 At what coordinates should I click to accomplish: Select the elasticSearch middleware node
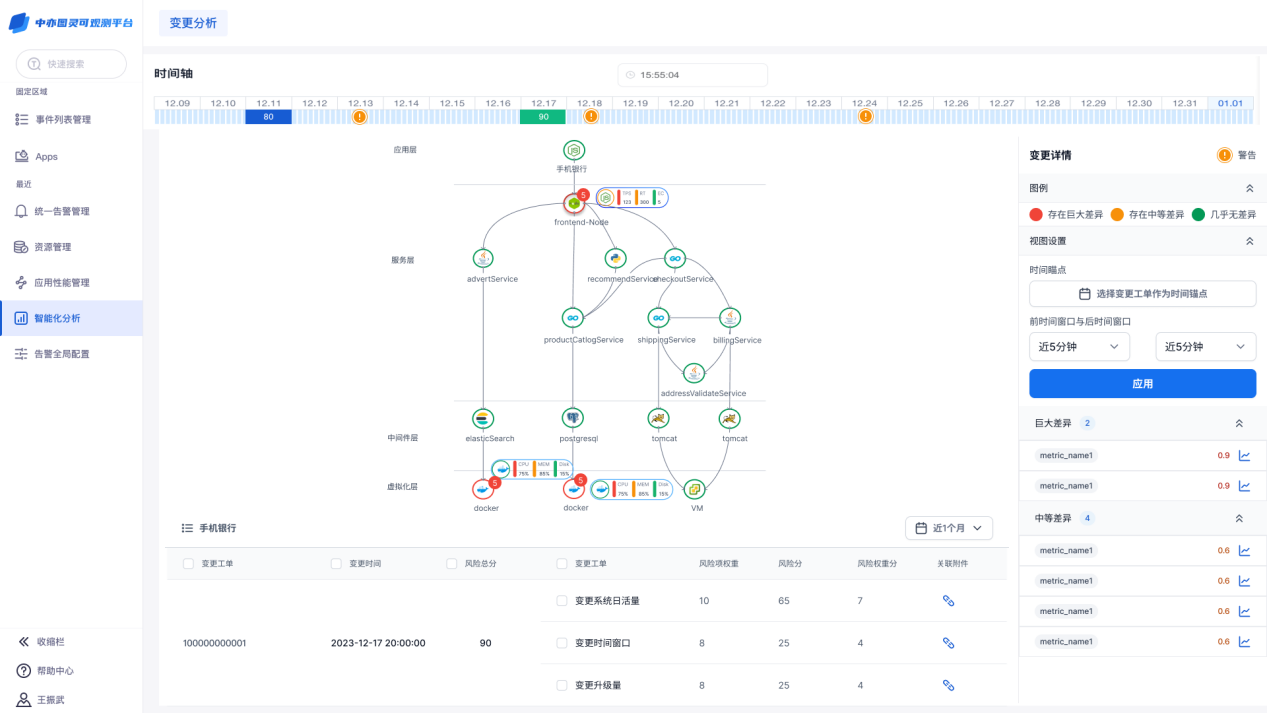click(x=483, y=418)
